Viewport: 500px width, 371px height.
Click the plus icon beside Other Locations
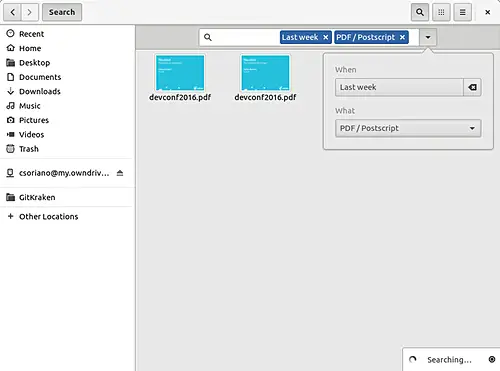pos(11,216)
